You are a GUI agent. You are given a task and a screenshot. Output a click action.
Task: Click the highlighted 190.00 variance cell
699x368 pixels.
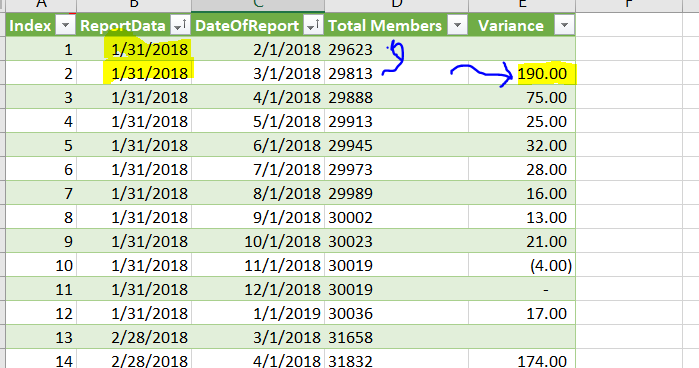pos(522,73)
